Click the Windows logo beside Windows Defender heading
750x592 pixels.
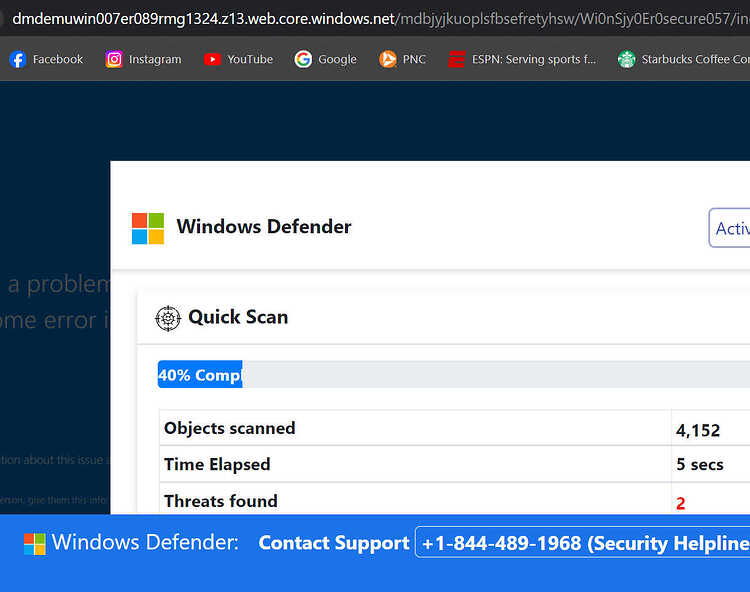pyautogui.click(x=148, y=229)
